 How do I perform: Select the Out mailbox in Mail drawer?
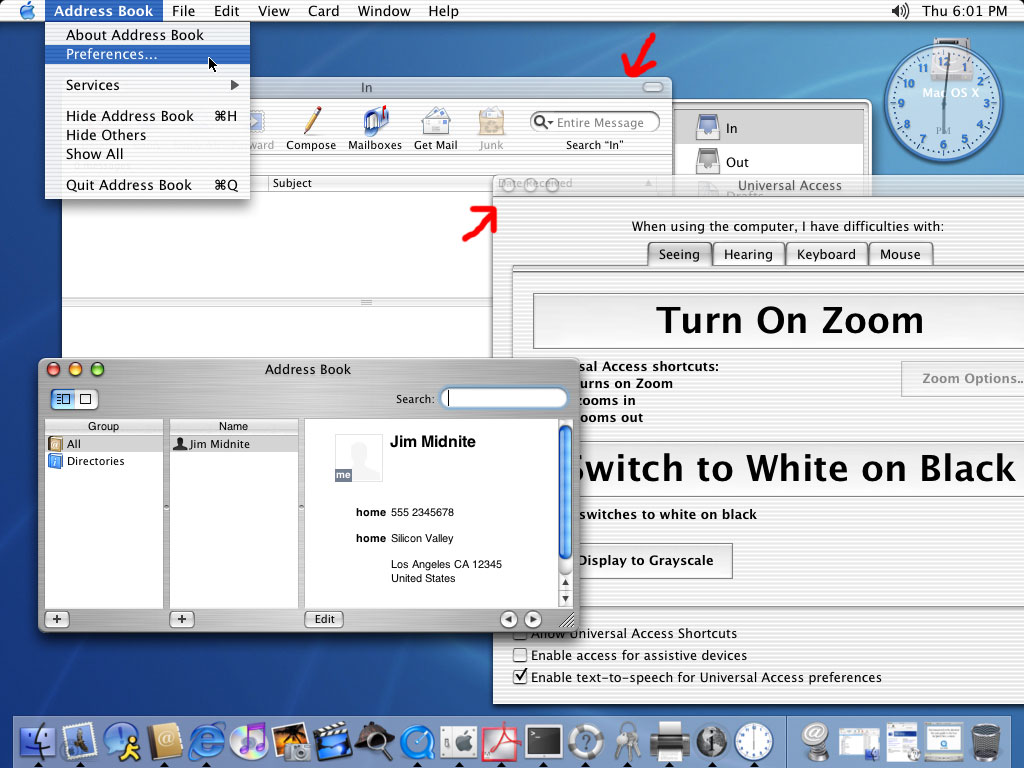tap(771, 161)
